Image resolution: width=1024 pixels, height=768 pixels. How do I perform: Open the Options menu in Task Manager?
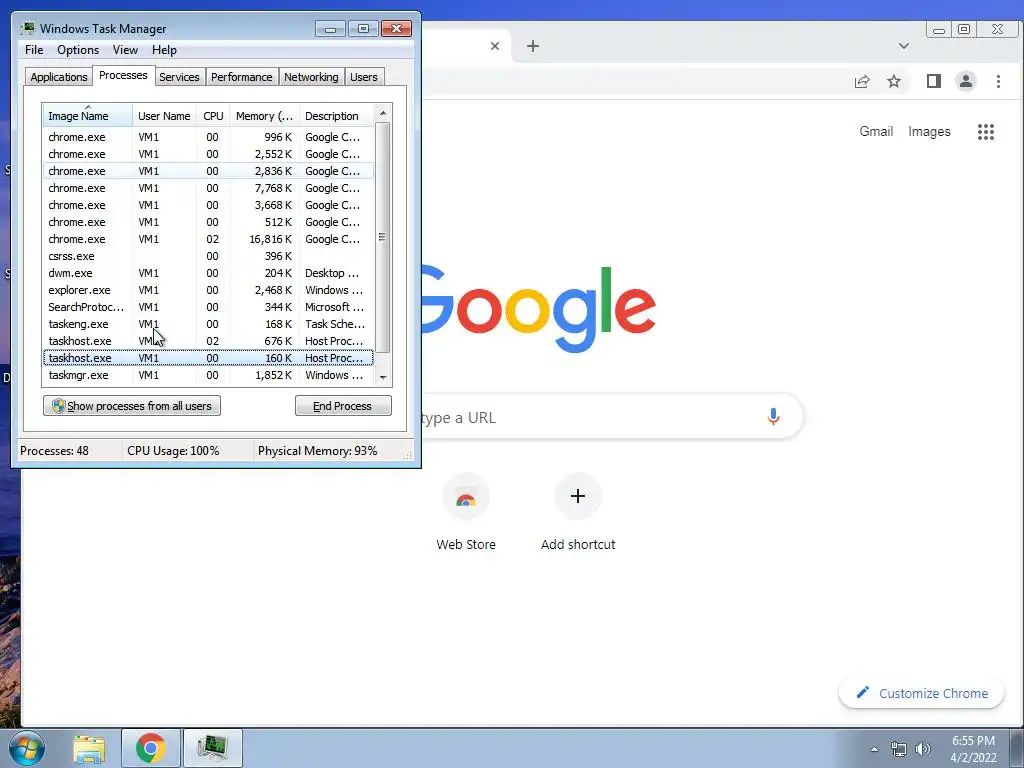pyautogui.click(x=78, y=50)
